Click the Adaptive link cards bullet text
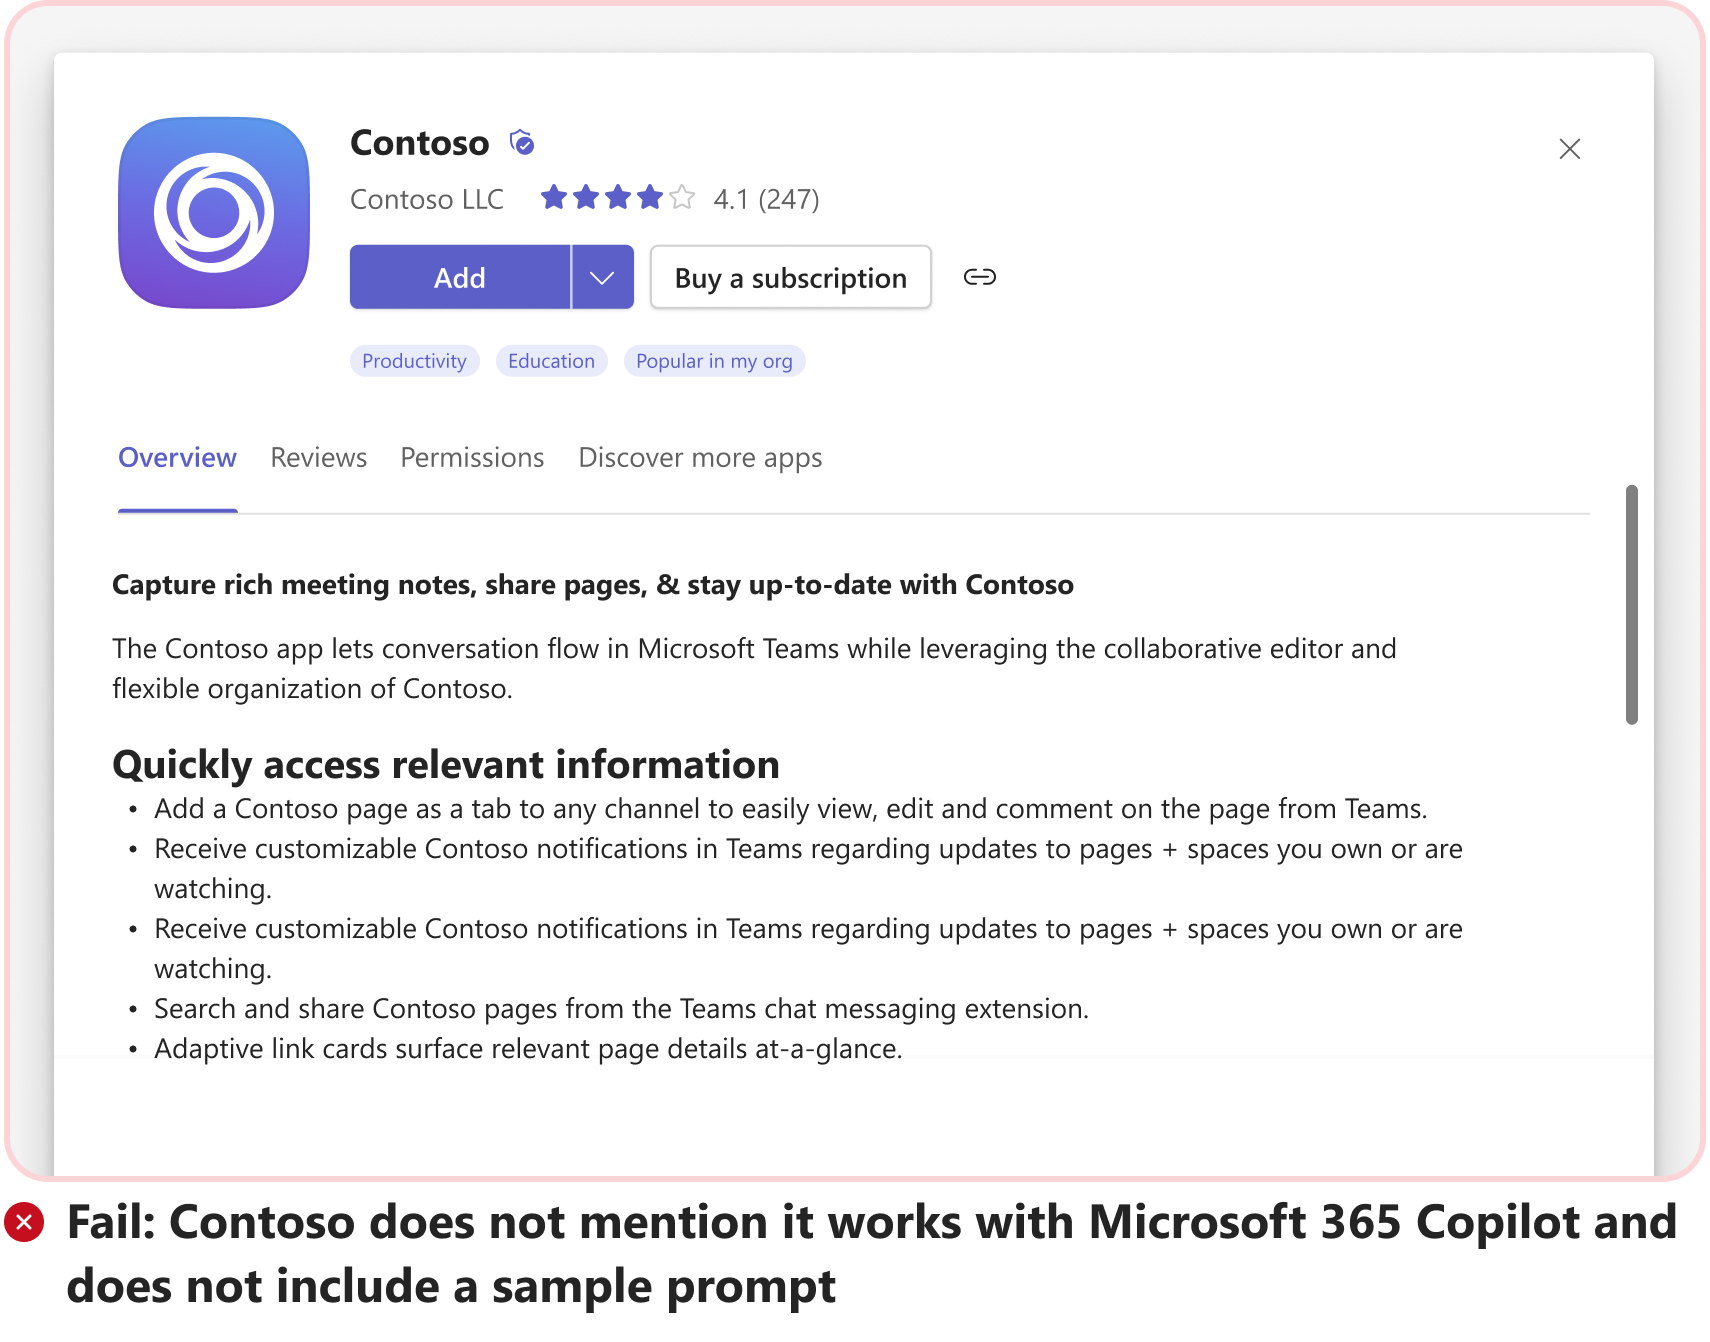Image resolution: width=1710 pixels, height=1342 pixels. point(528,1049)
